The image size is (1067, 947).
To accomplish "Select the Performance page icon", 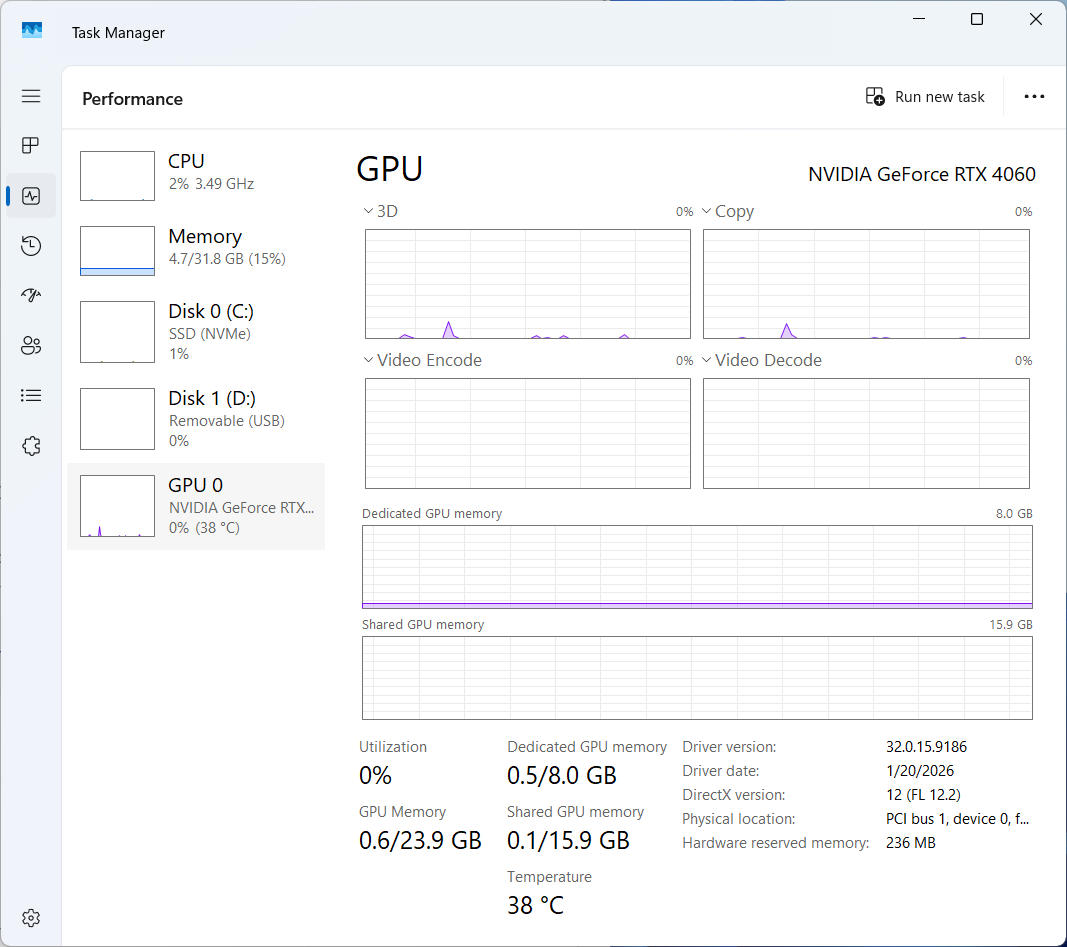I will point(31,196).
